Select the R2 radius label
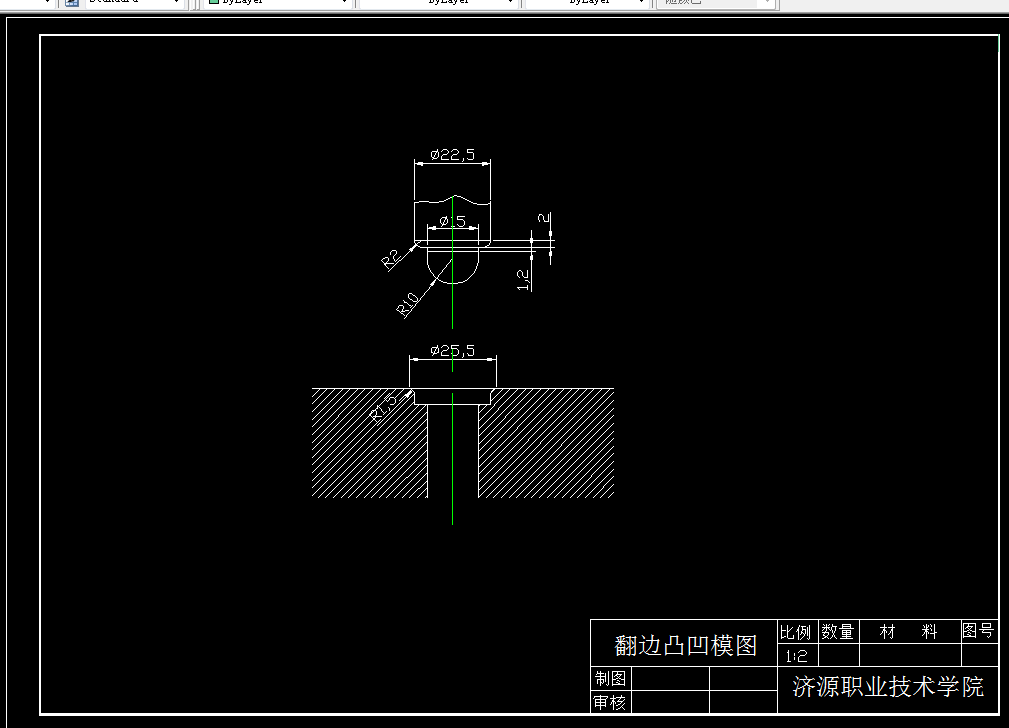The width and height of the screenshot is (1009, 728). click(392, 259)
